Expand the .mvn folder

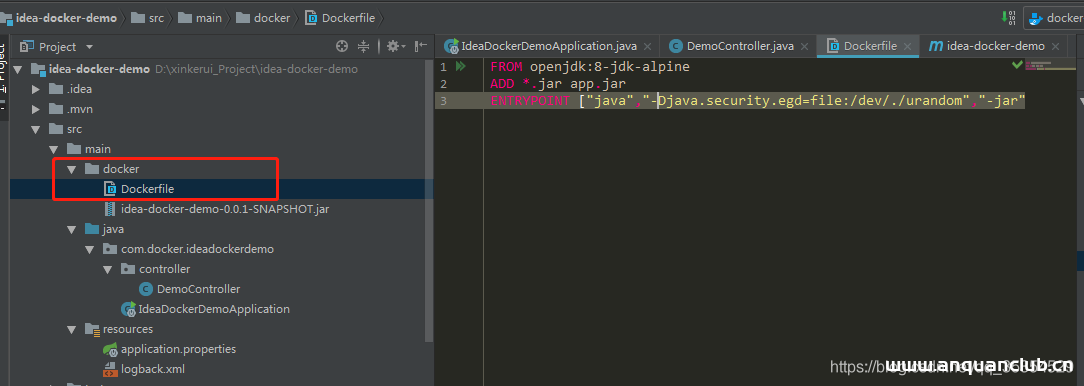pos(36,109)
